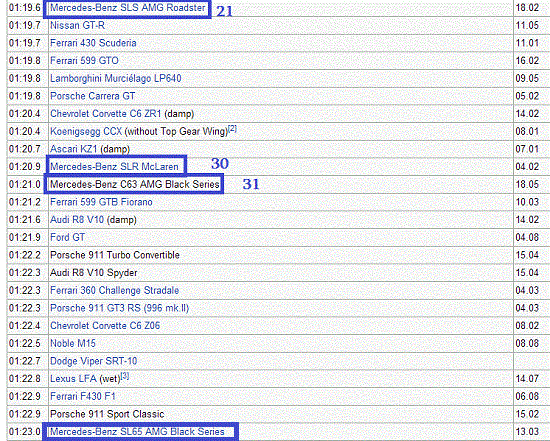Image resolution: width=550 pixels, height=441 pixels.
Task: Click the Ford GT link
Action: [67, 237]
